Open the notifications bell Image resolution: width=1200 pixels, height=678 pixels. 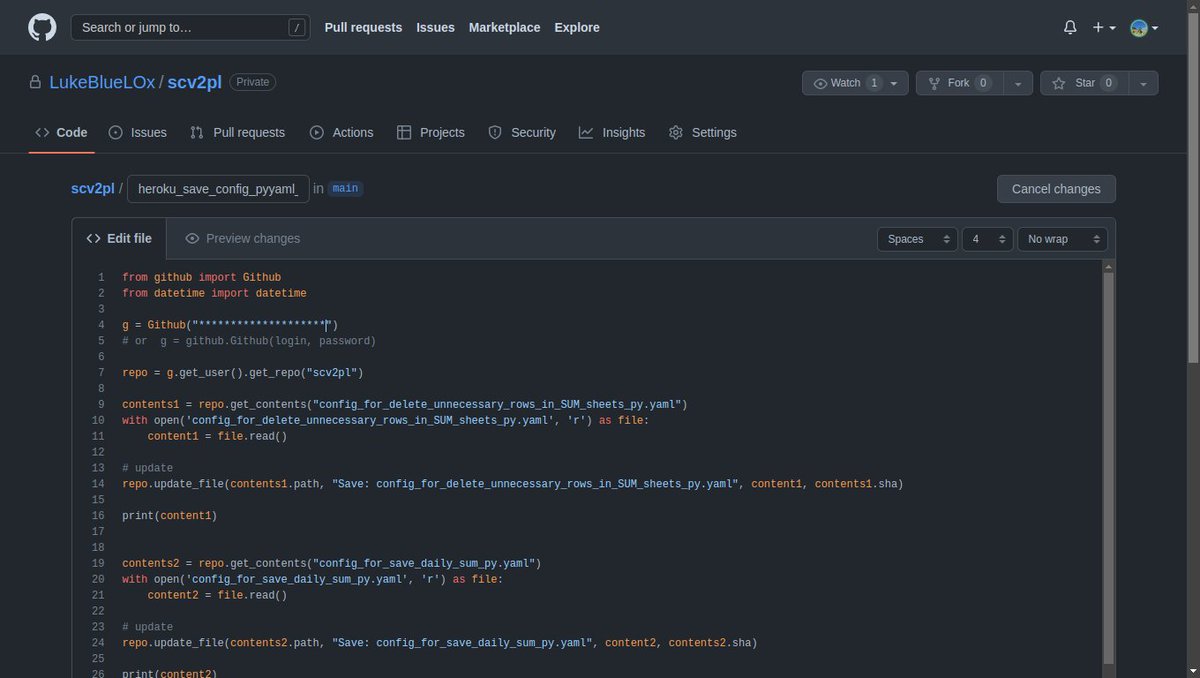[1070, 28]
